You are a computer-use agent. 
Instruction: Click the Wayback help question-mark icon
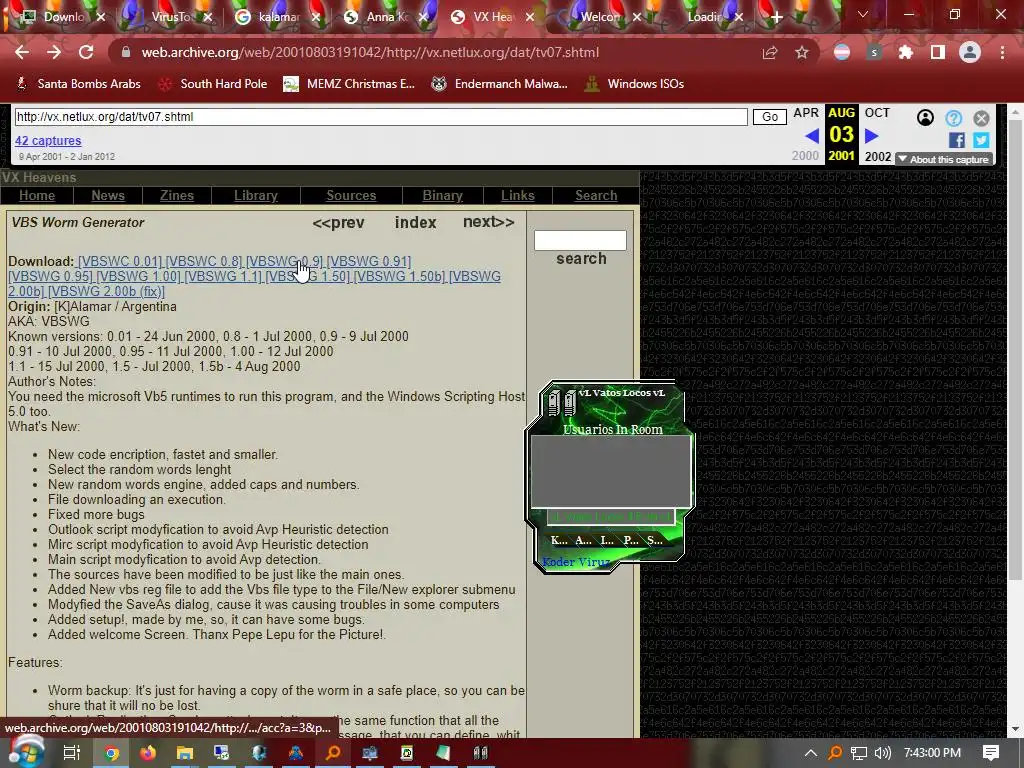(x=953, y=118)
